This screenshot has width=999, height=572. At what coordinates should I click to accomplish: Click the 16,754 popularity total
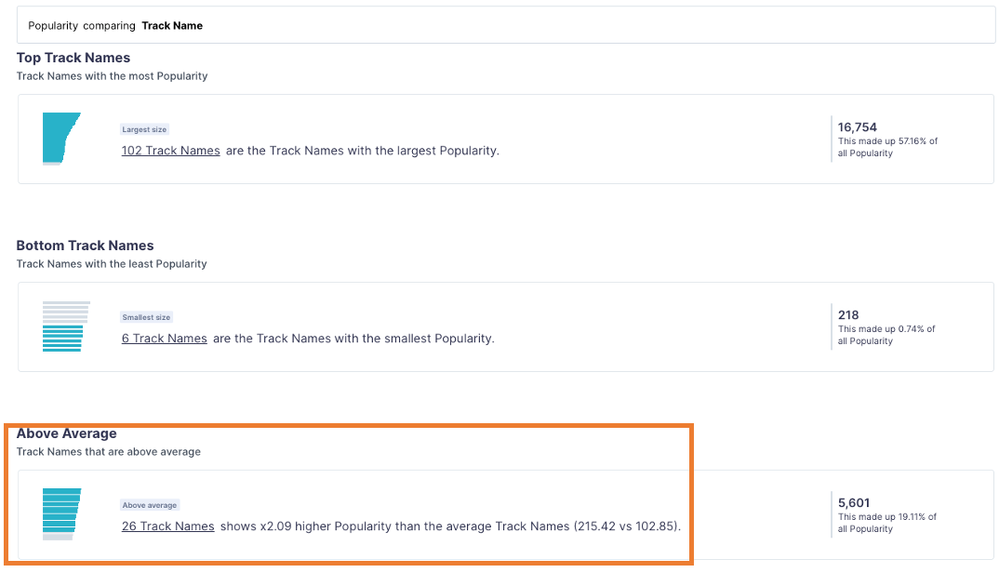(x=857, y=127)
